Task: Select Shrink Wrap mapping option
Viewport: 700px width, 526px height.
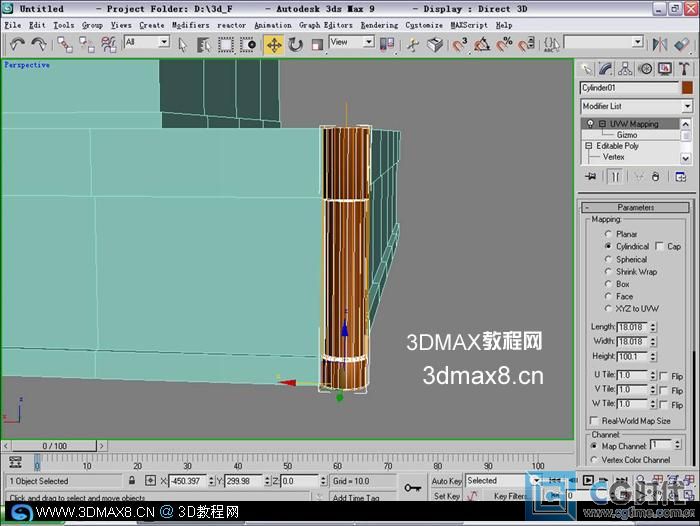Action: [608, 271]
